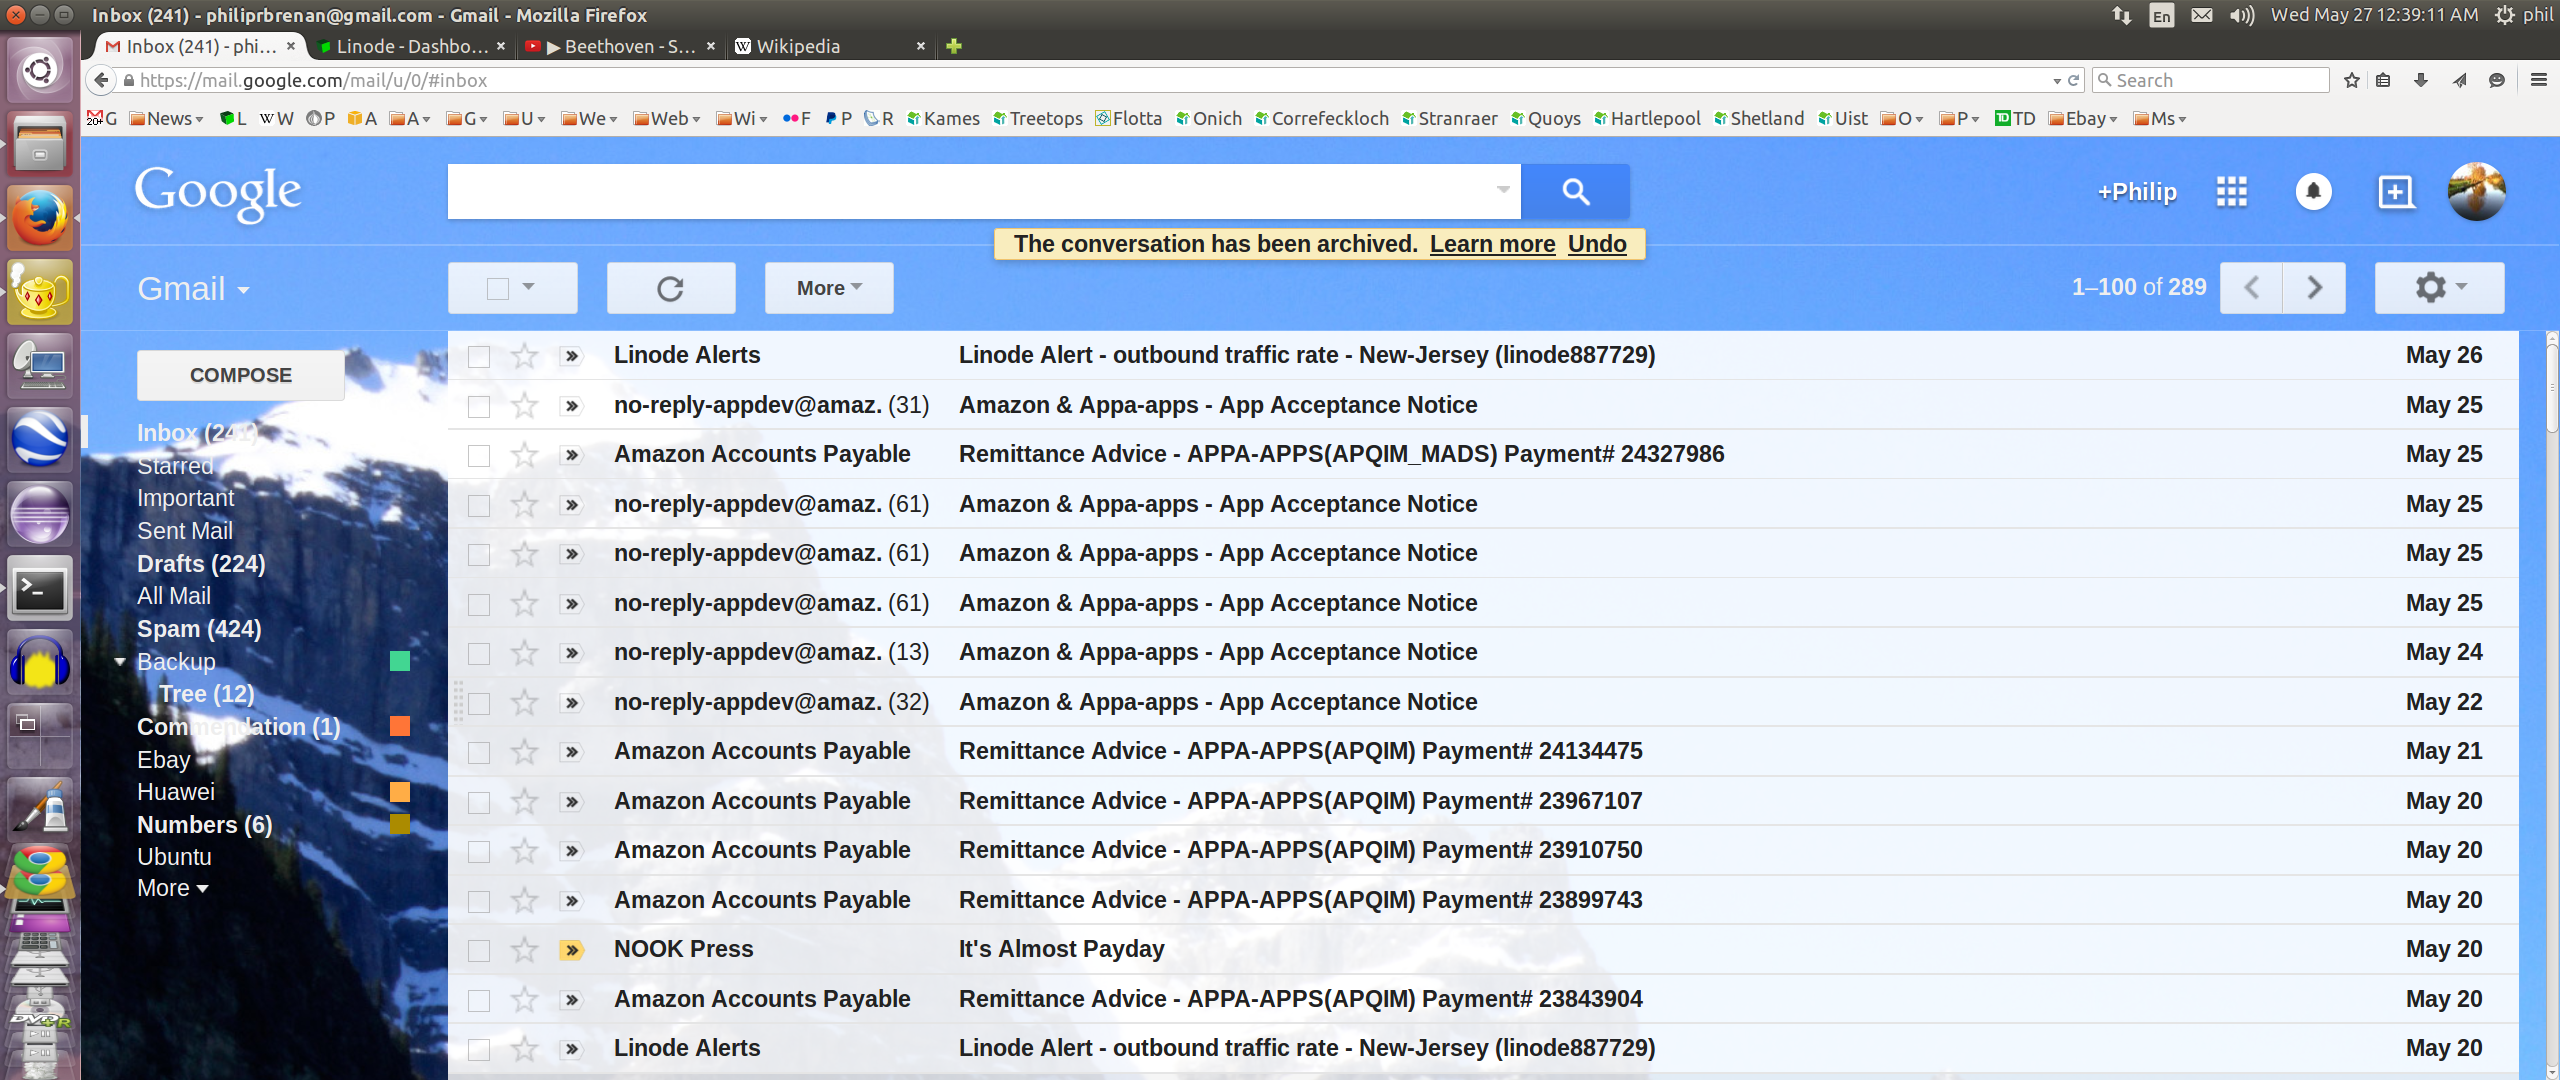This screenshot has width=2560, height=1080.
Task: Open the More actions dropdown button
Action: 828,288
